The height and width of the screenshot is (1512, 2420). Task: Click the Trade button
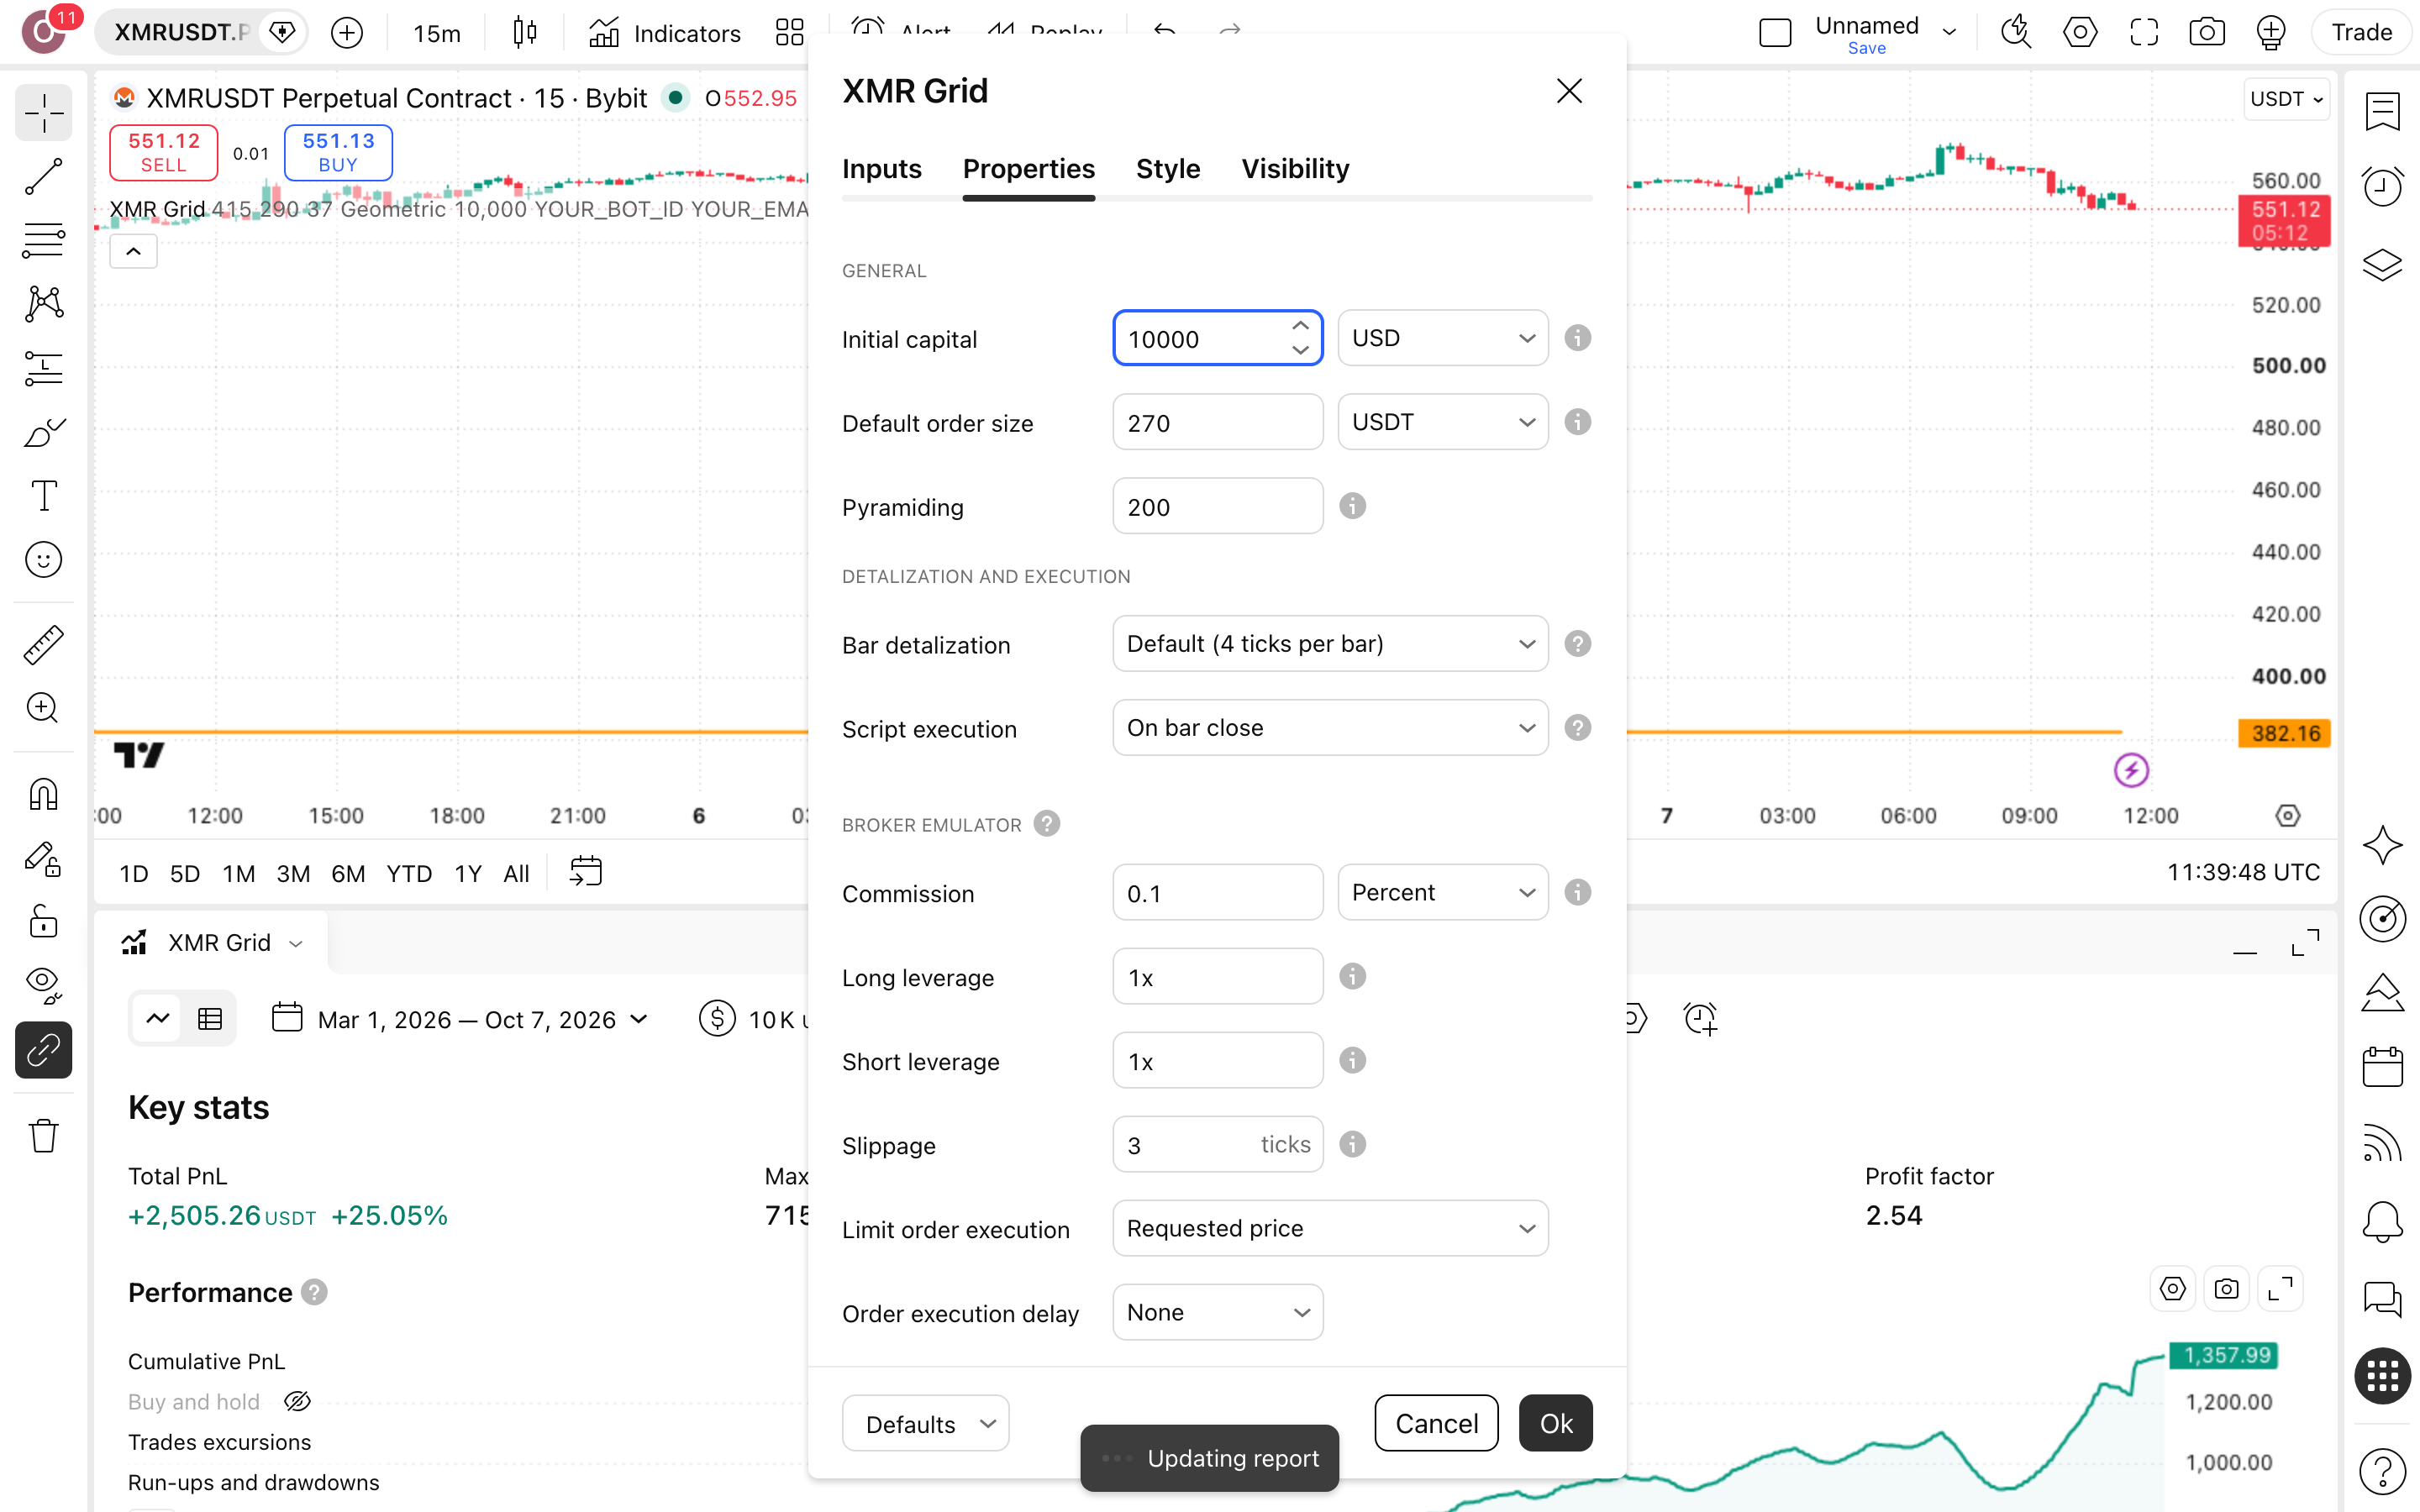pyautogui.click(x=2361, y=32)
